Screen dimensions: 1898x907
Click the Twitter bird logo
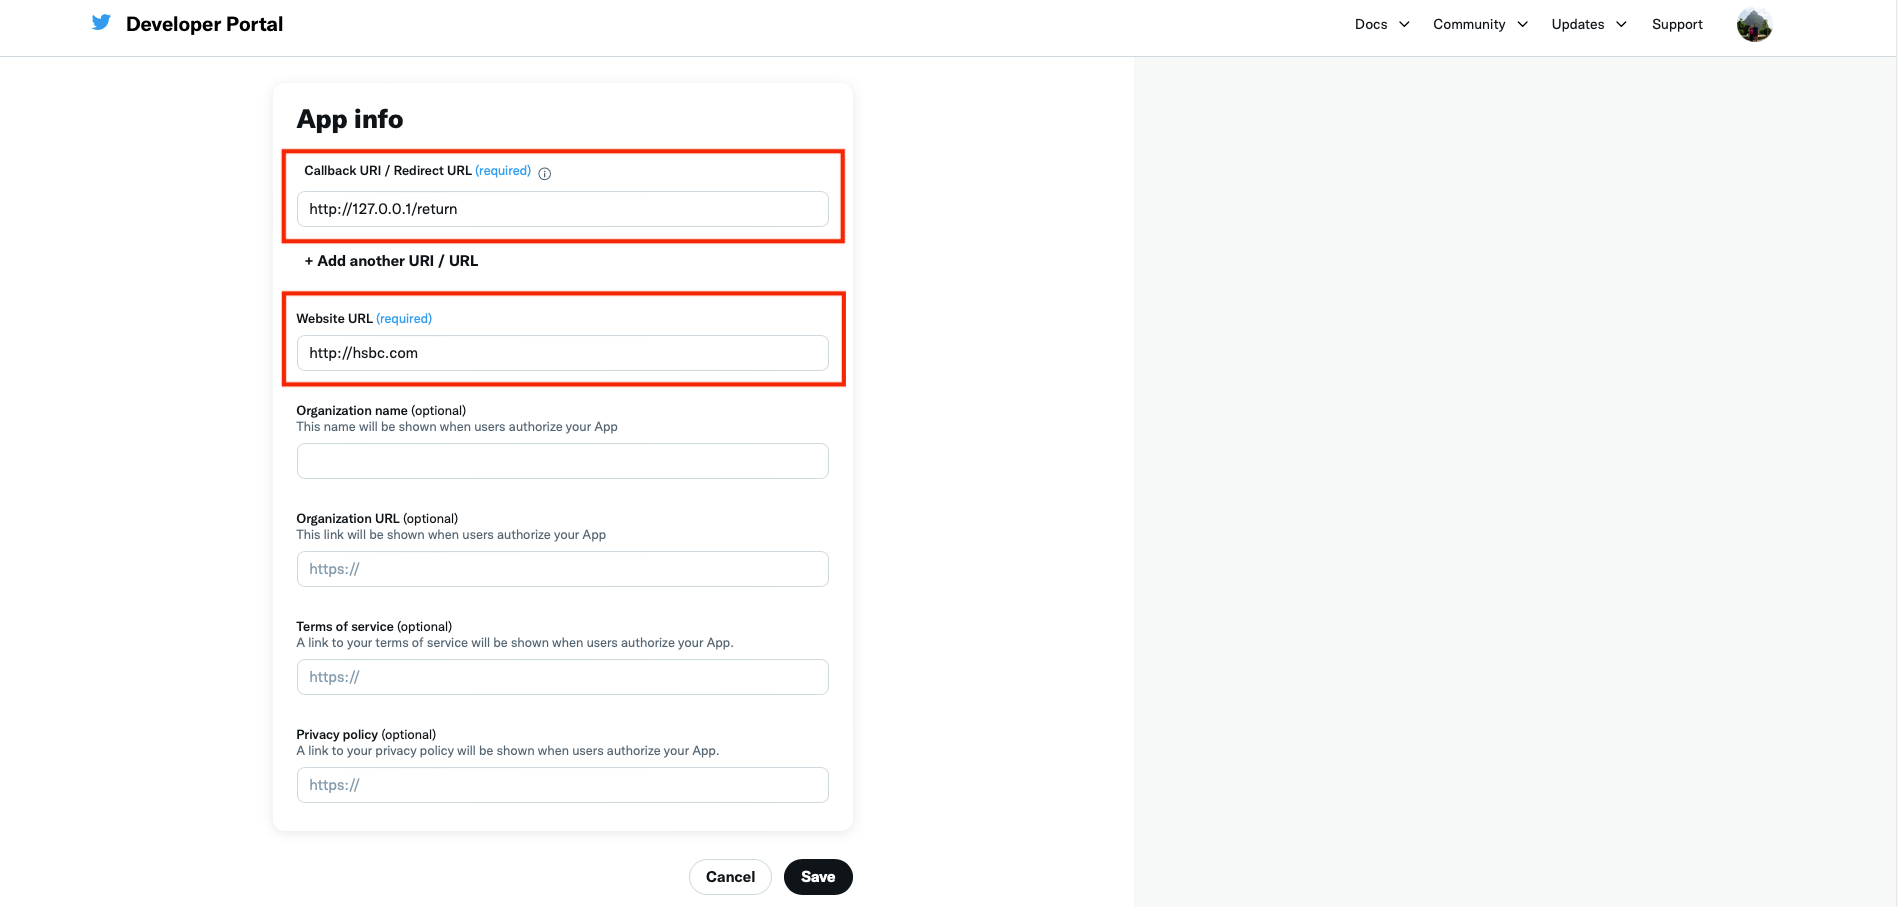point(101,23)
